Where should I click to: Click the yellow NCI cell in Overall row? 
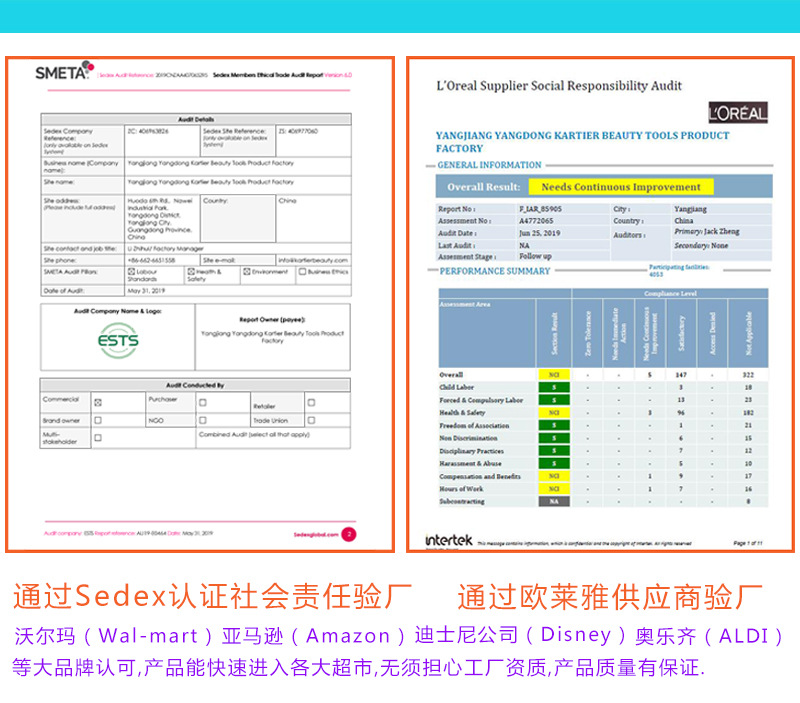click(x=554, y=374)
